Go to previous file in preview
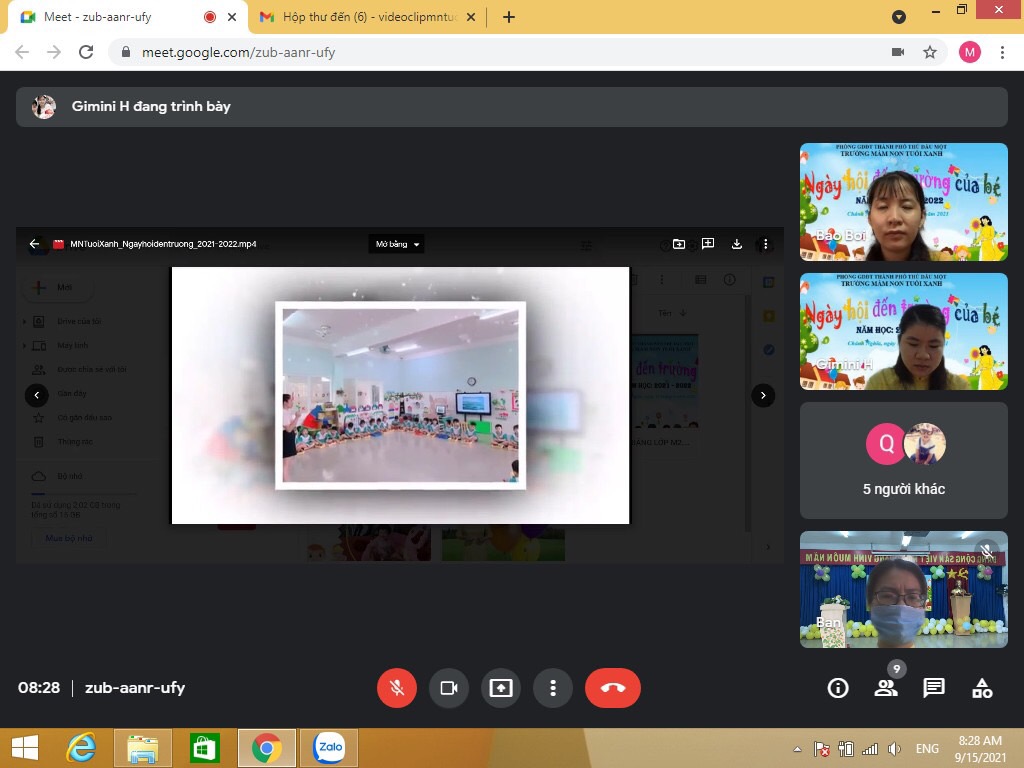 37,395
